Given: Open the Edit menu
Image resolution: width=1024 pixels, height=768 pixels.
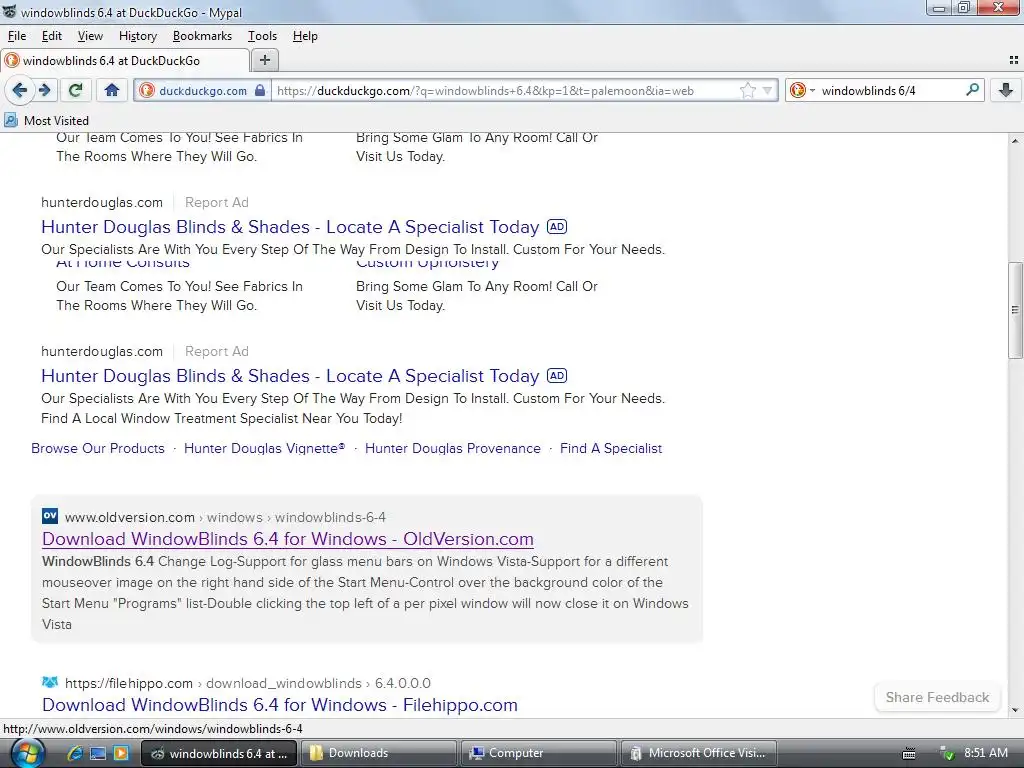Looking at the screenshot, I should coord(52,36).
